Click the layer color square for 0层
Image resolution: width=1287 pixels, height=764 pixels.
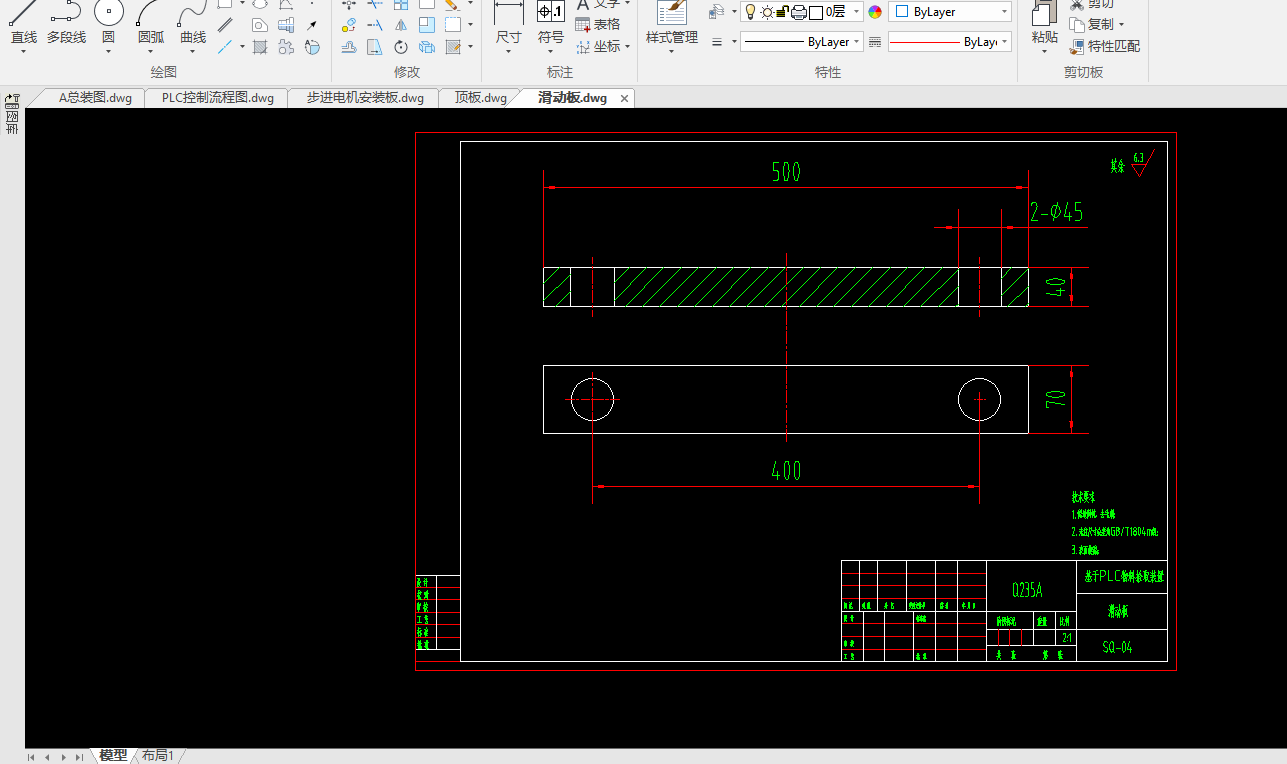(816, 12)
